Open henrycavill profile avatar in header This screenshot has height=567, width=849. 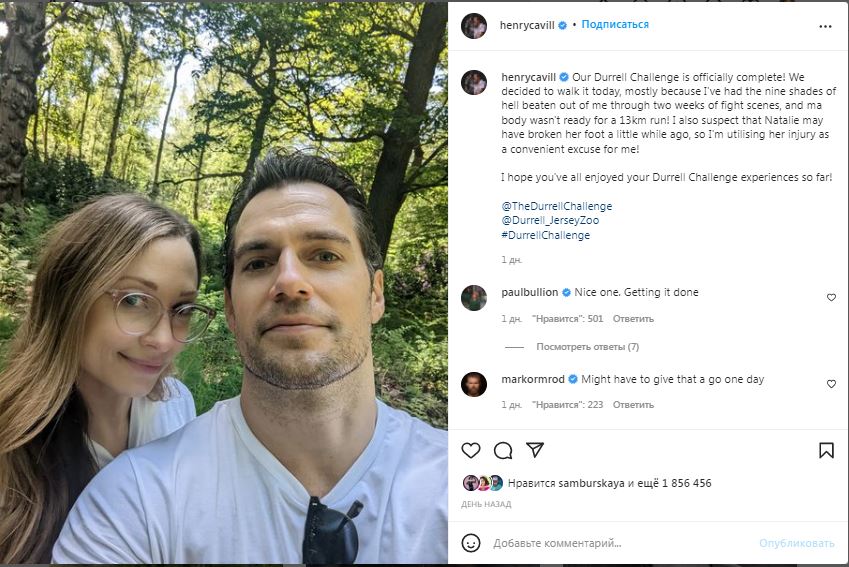(474, 26)
